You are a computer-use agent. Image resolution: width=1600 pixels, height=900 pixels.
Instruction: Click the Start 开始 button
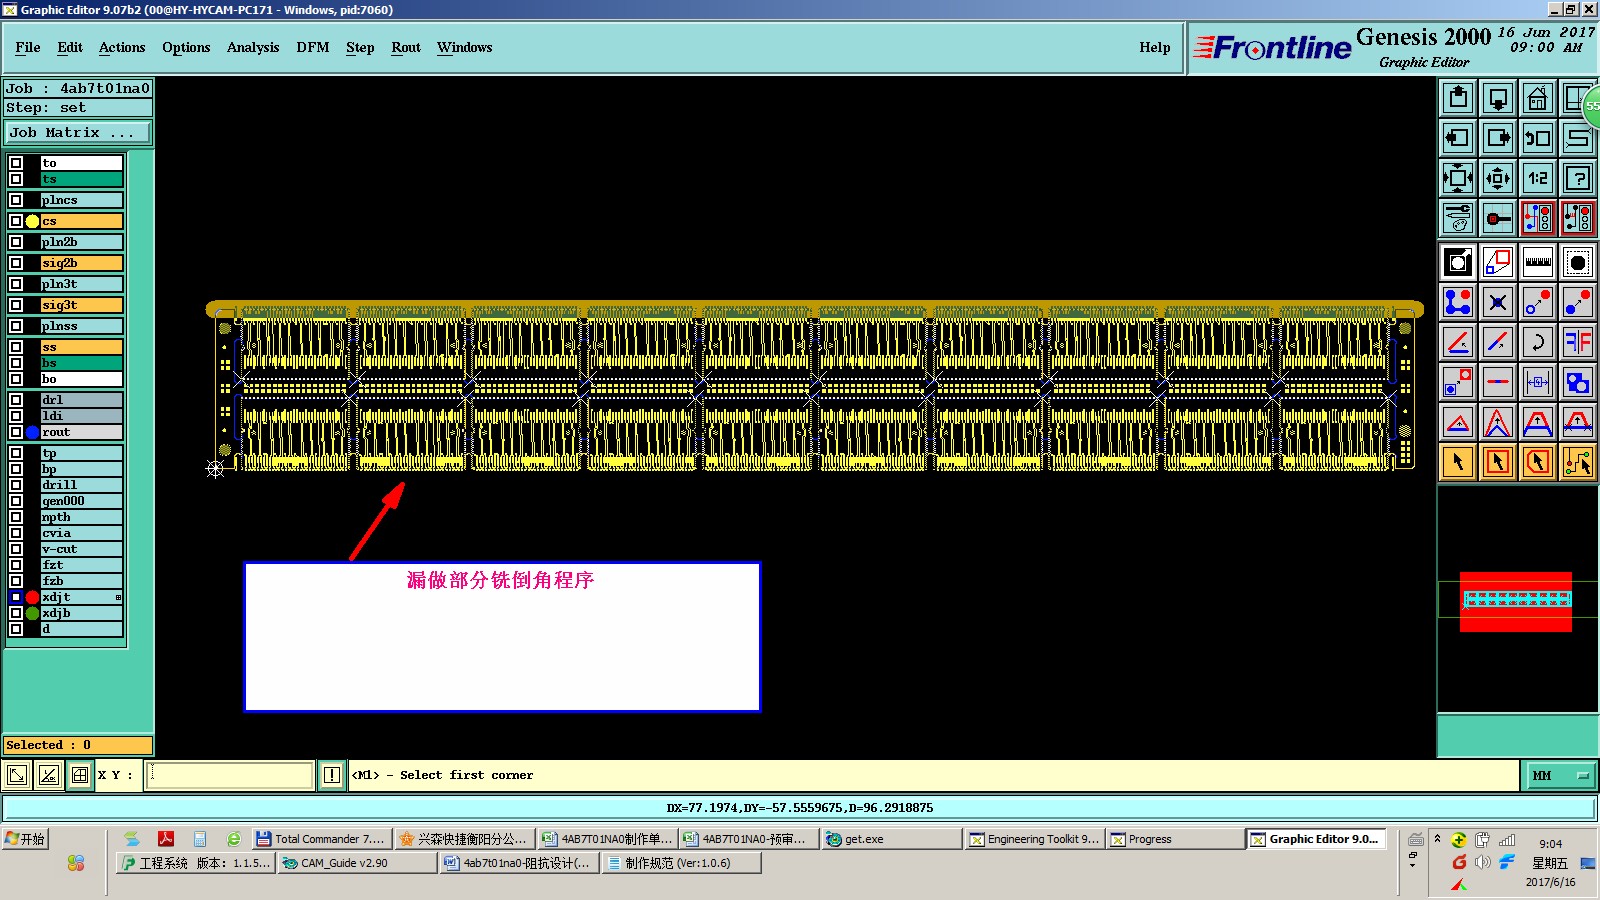[x=25, y=839]
